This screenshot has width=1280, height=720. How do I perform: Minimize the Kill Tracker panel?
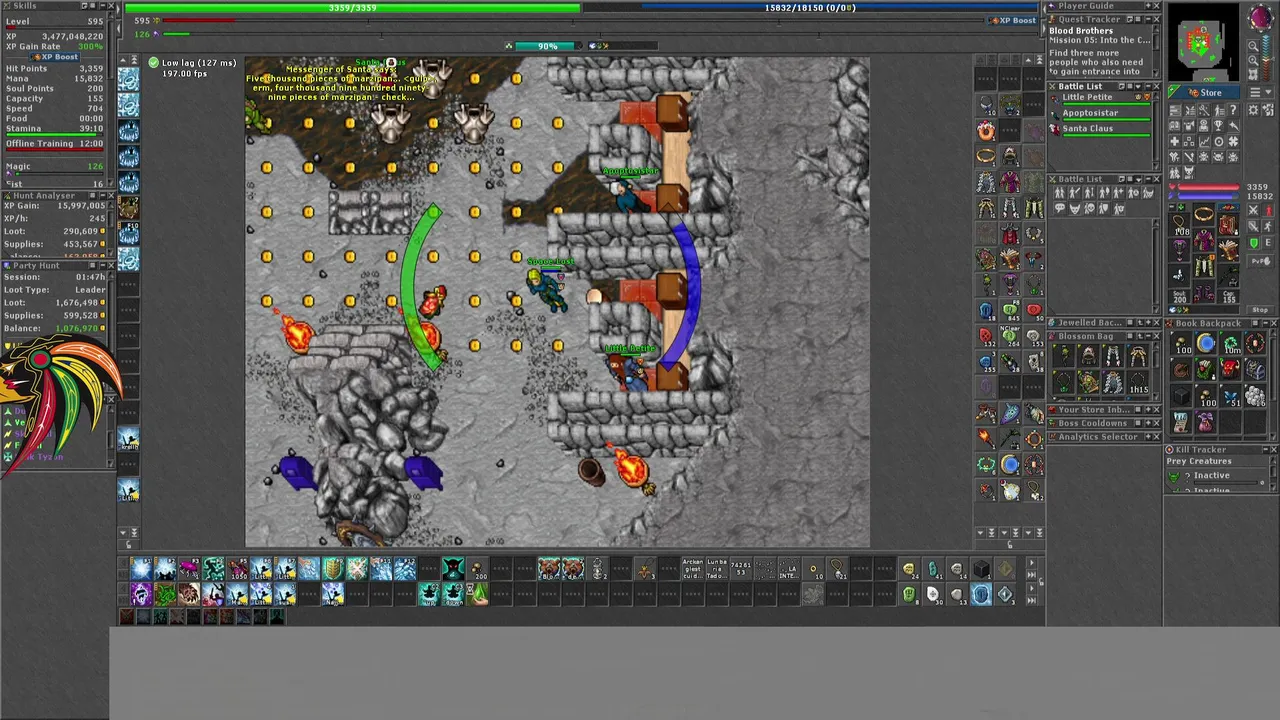(x=1265, y=449)
